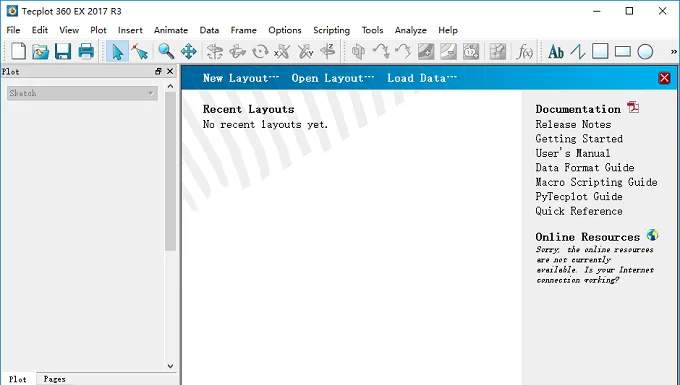Open the Help menu
Image resolution: width=680 pixels, height=385 pixels.
pos(448,30)
